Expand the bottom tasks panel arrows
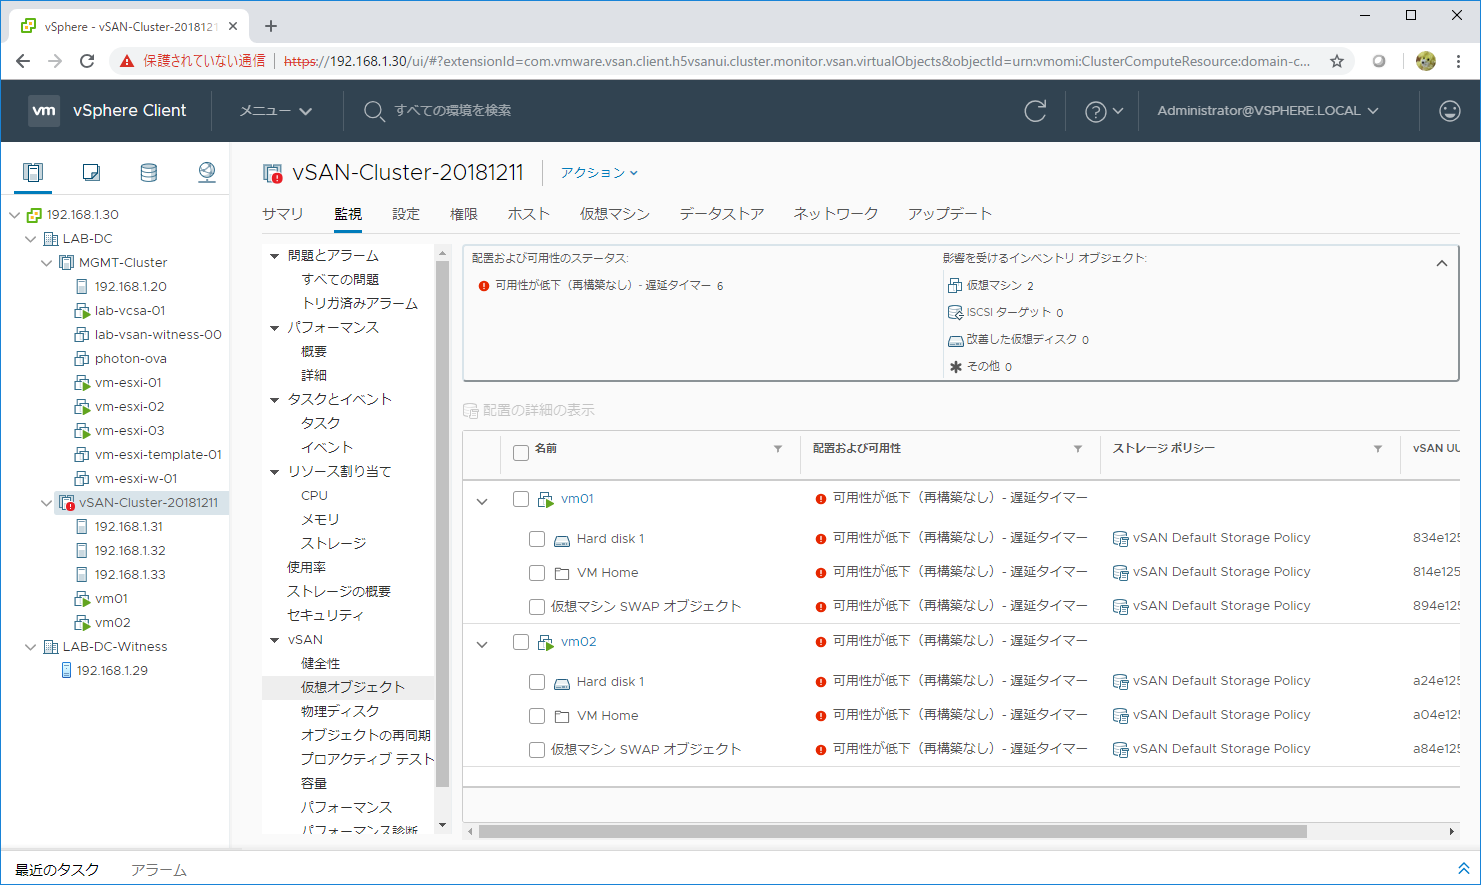 [x=1463, y=869]
